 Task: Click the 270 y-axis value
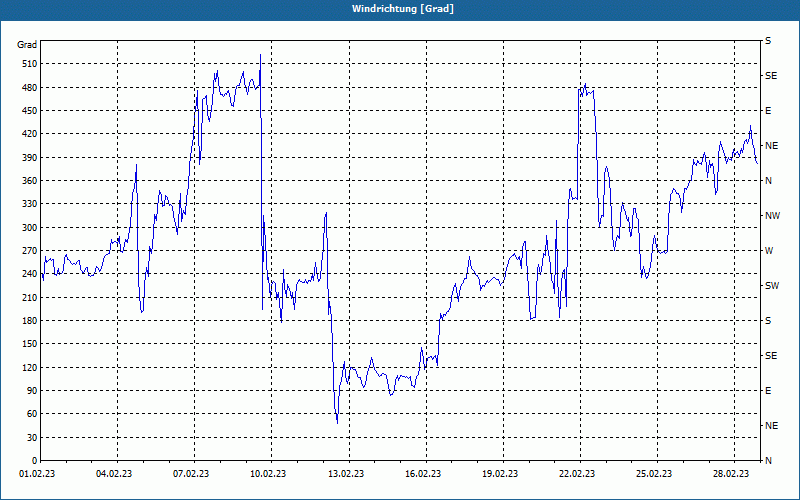[30, 251]
